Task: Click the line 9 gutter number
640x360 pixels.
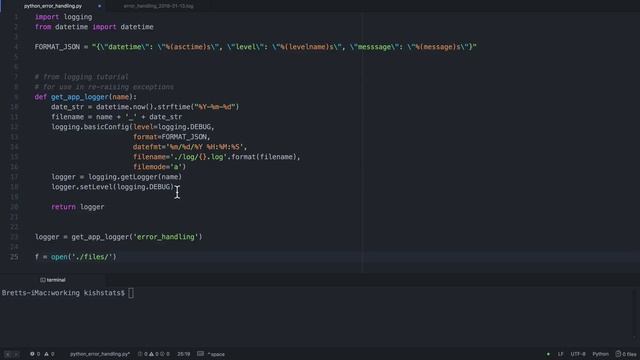Action: (16, 97)
